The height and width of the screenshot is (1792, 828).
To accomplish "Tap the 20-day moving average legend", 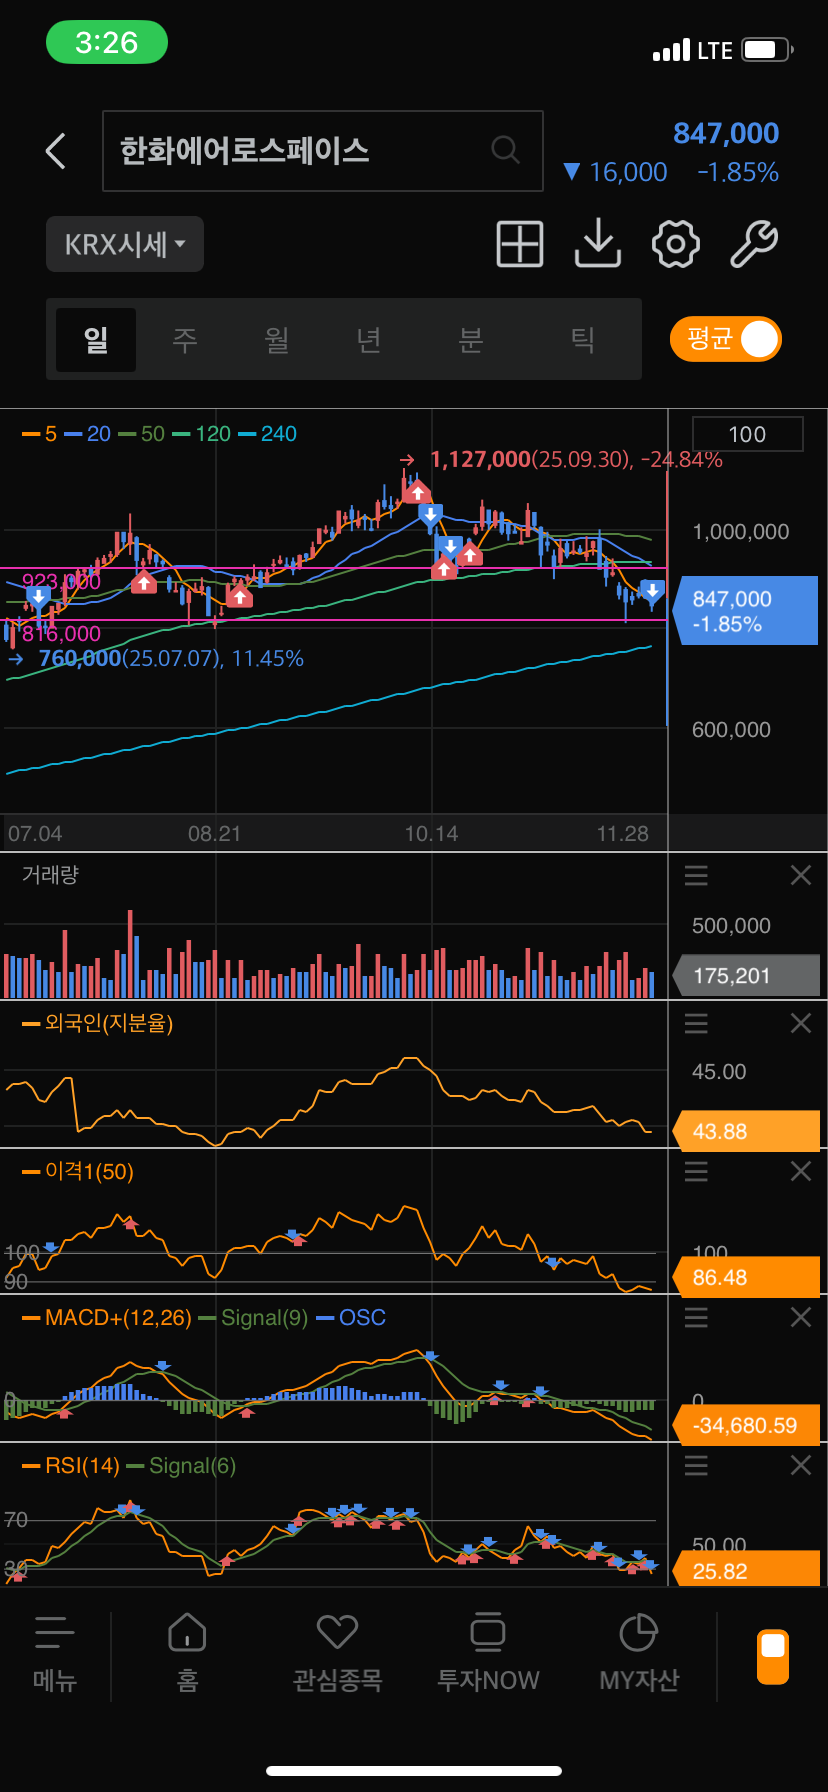I will pos(88,434).
